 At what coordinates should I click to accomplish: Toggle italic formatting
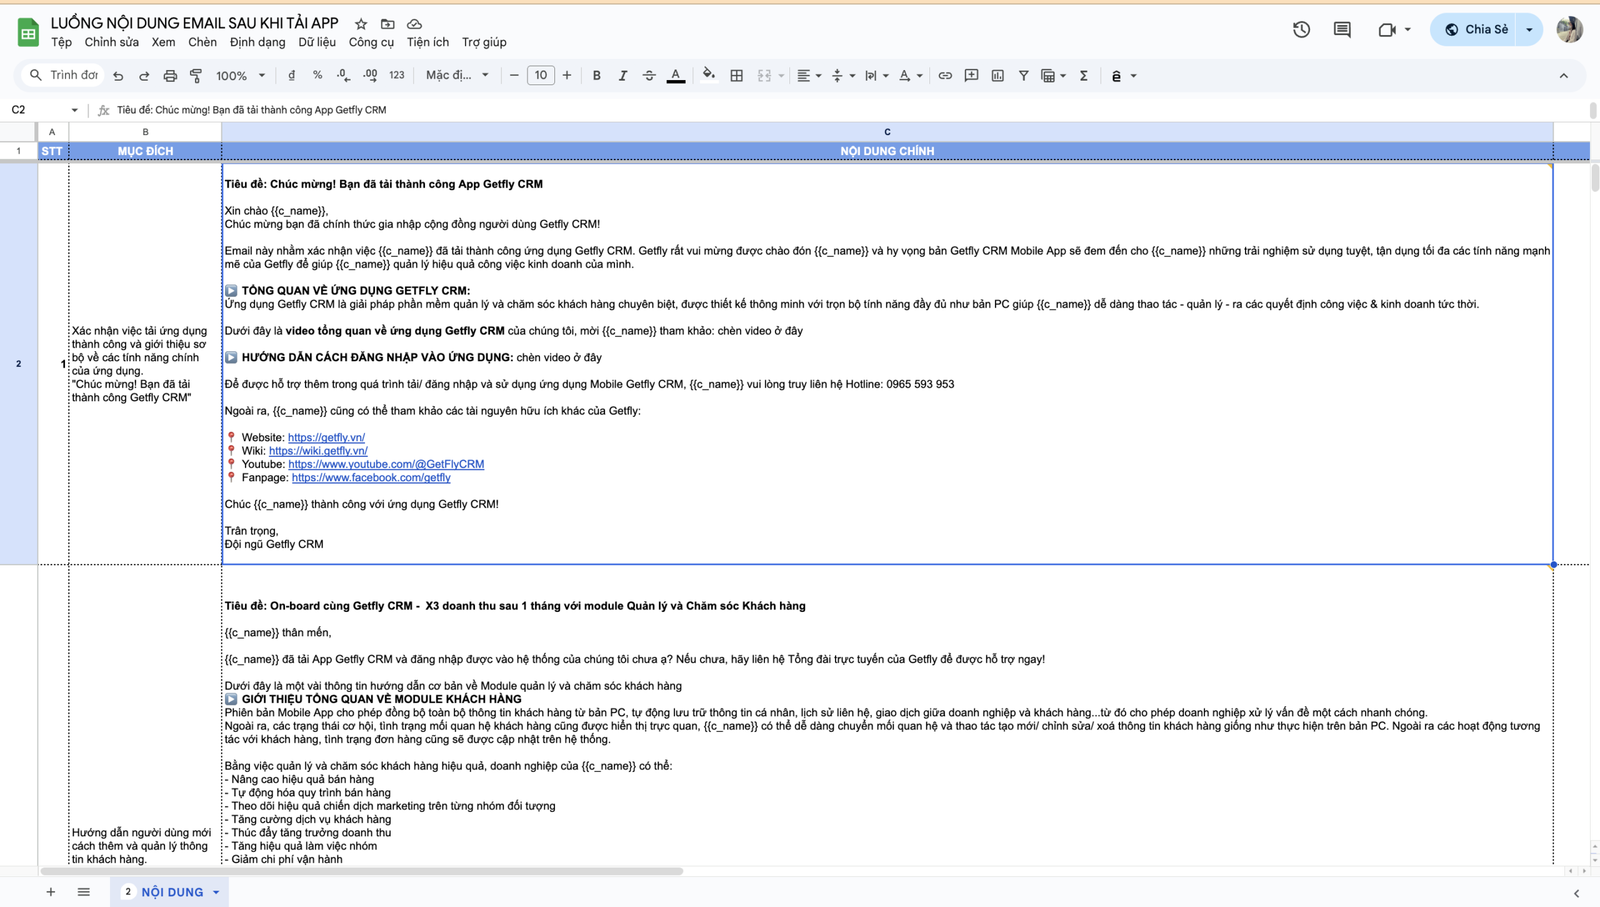(623, 76)
